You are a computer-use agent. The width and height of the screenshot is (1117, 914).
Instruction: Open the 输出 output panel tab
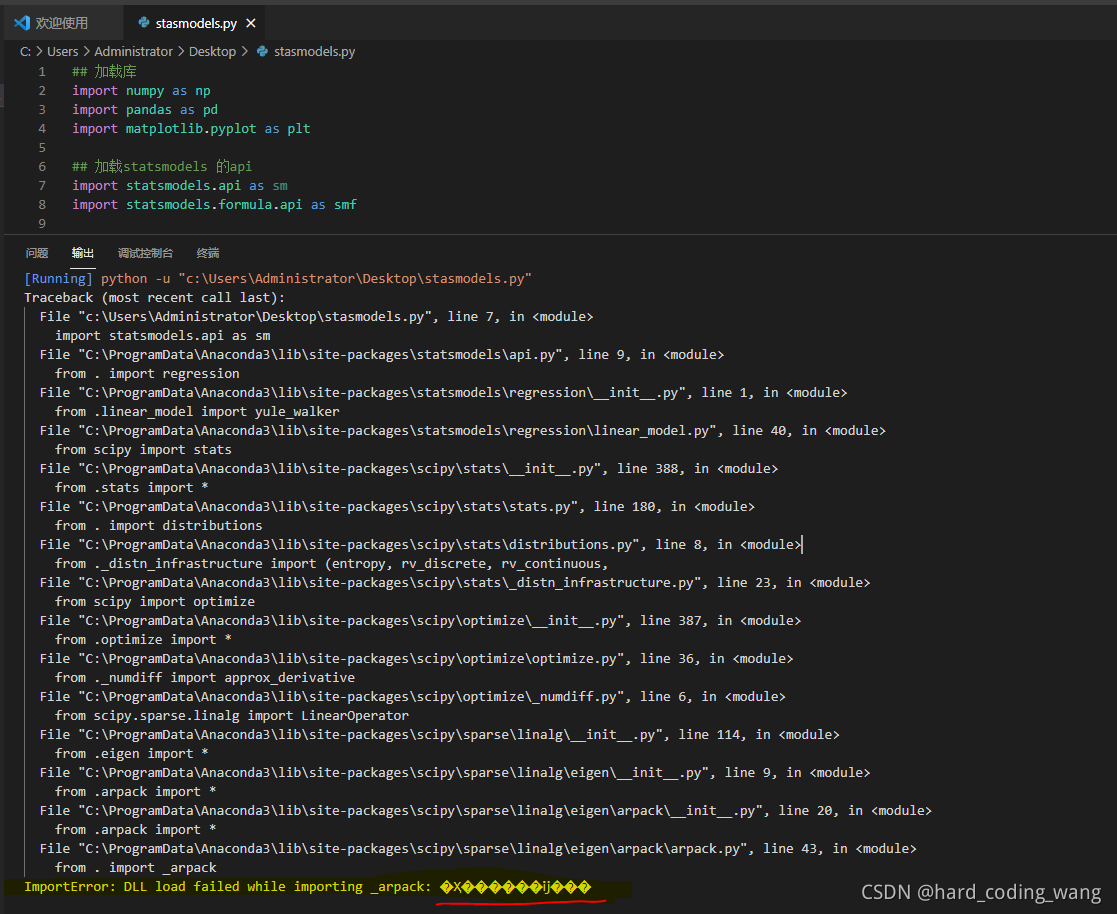[x=83, y=253]
